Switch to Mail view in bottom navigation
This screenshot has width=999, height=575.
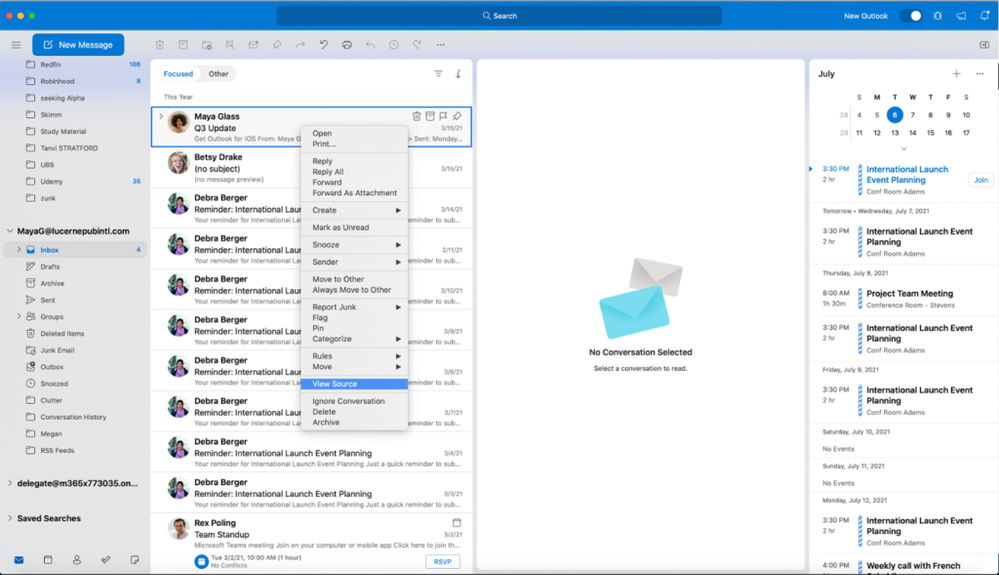pos(19,560)
